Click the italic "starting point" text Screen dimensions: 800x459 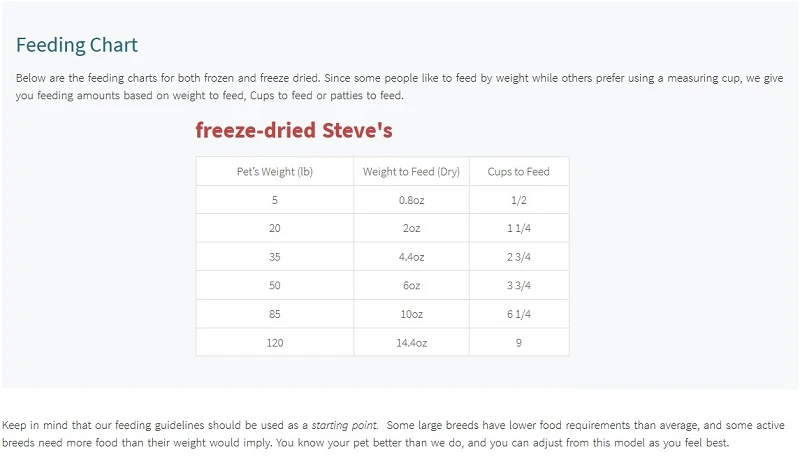pos(345,426)
